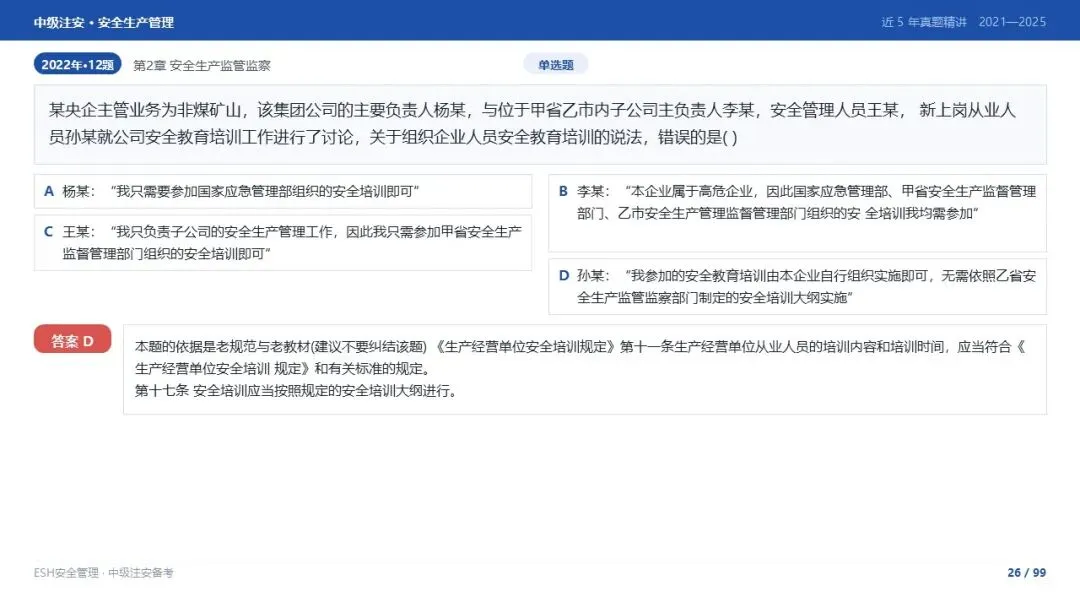Select answer option B by Li
This screenshot has width=1080, height=608.
point(797,213)
